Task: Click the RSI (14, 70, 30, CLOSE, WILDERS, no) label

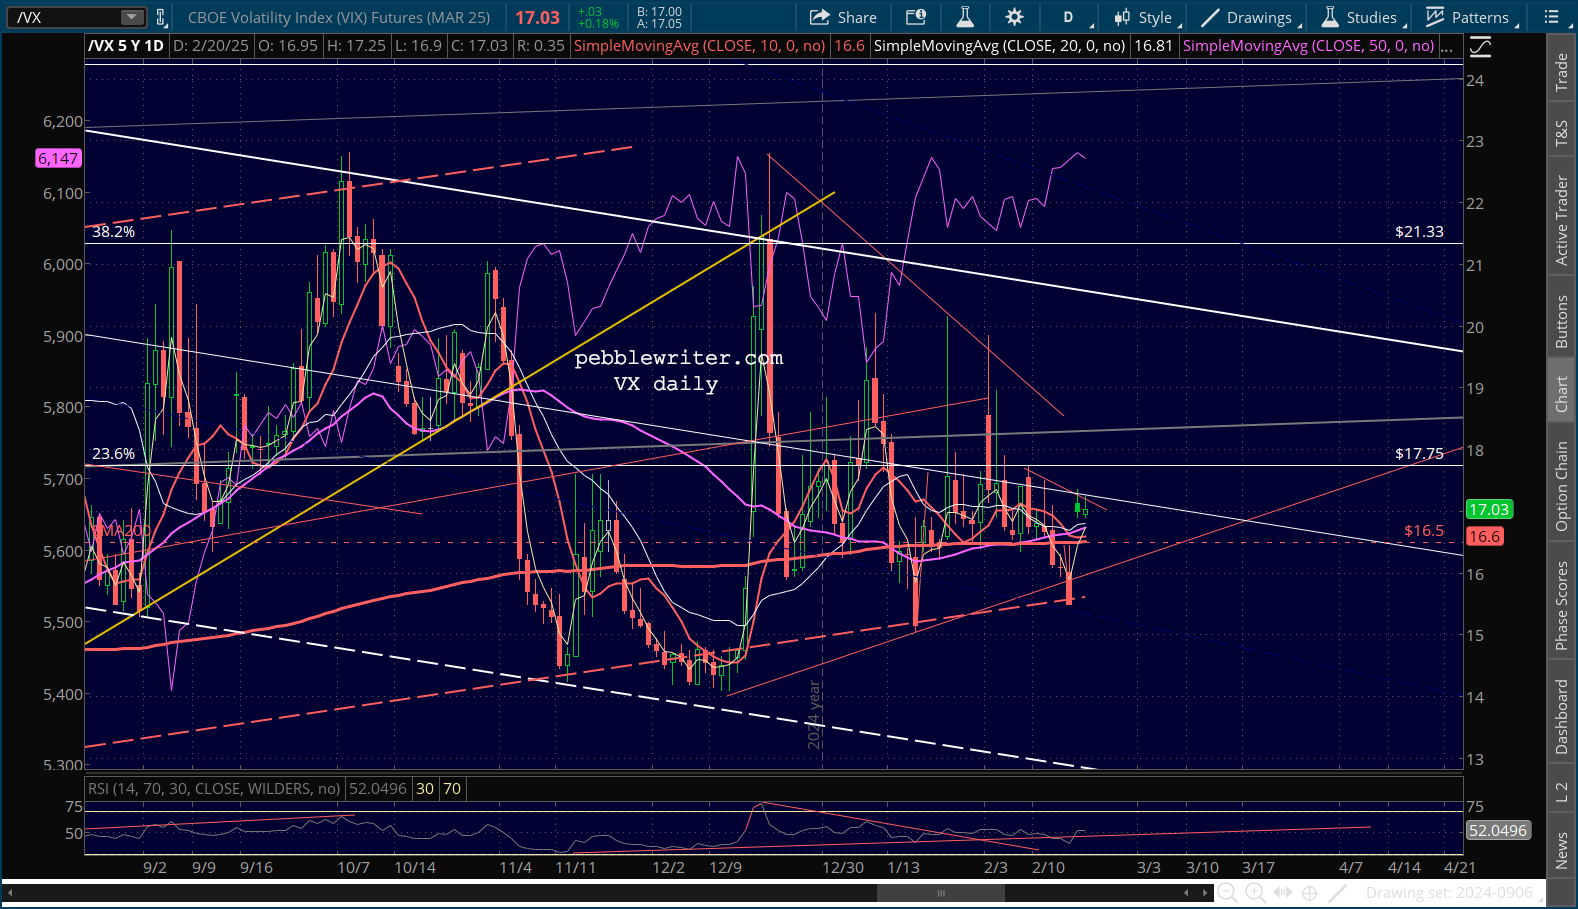Action: tap(214, 789)
